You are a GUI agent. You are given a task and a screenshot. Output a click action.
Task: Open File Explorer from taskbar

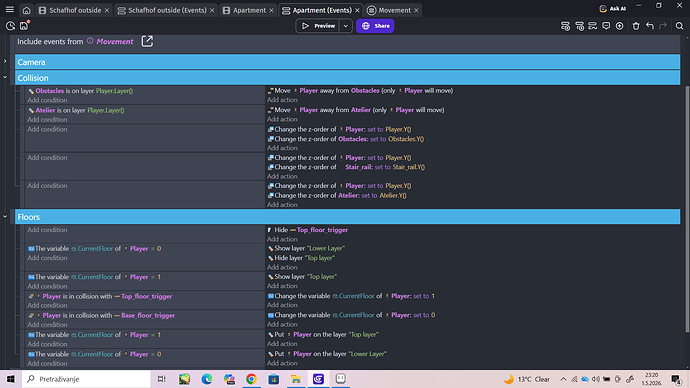(x=296, y=379)
